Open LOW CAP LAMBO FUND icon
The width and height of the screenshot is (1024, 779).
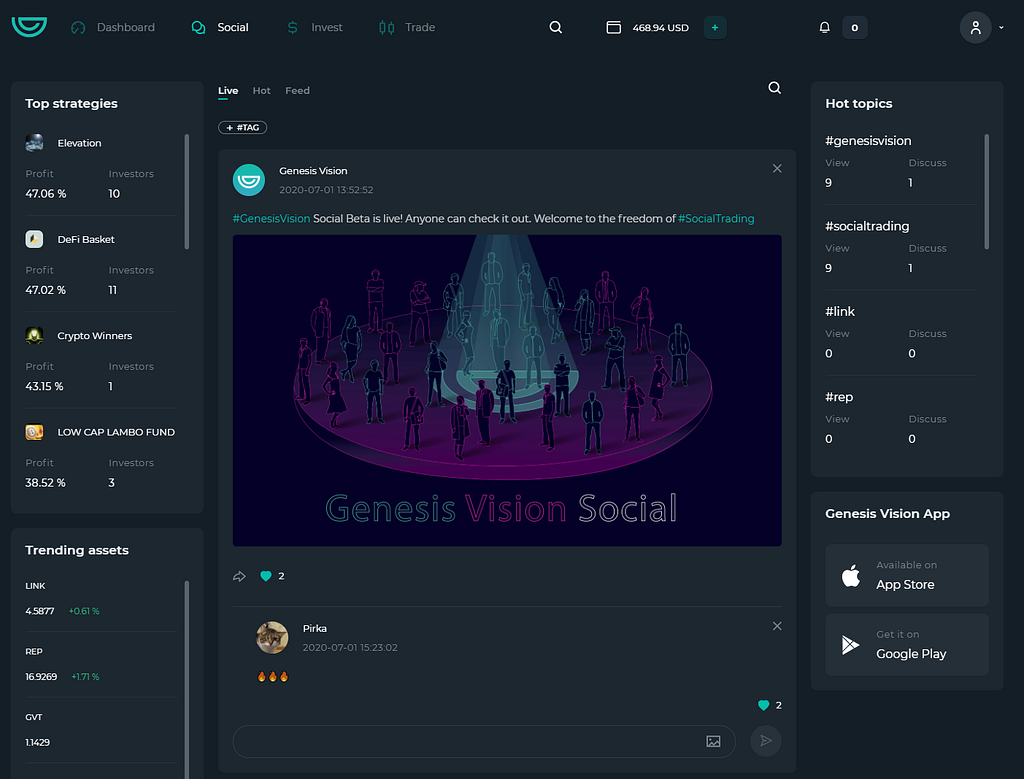(x=34, y=432)
